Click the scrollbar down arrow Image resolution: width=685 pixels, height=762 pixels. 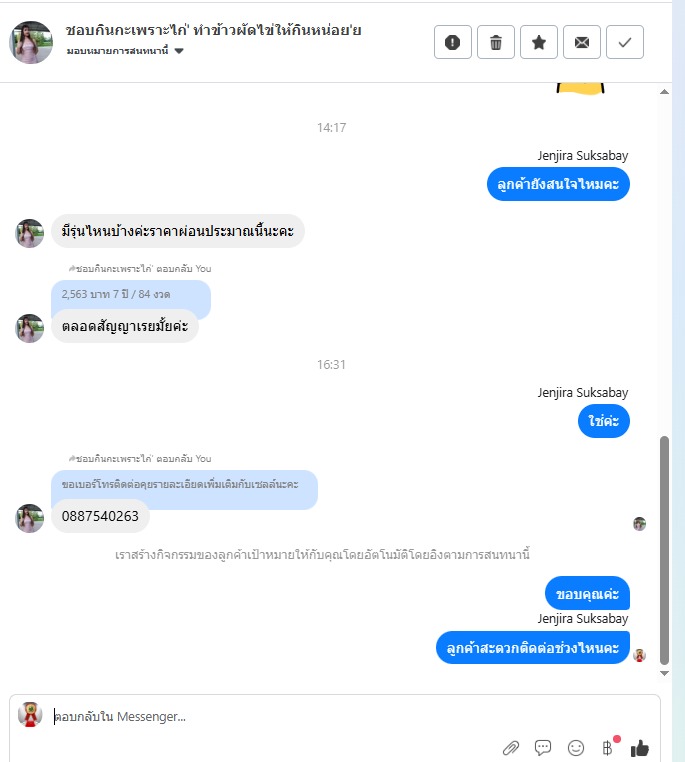point(664,673)
